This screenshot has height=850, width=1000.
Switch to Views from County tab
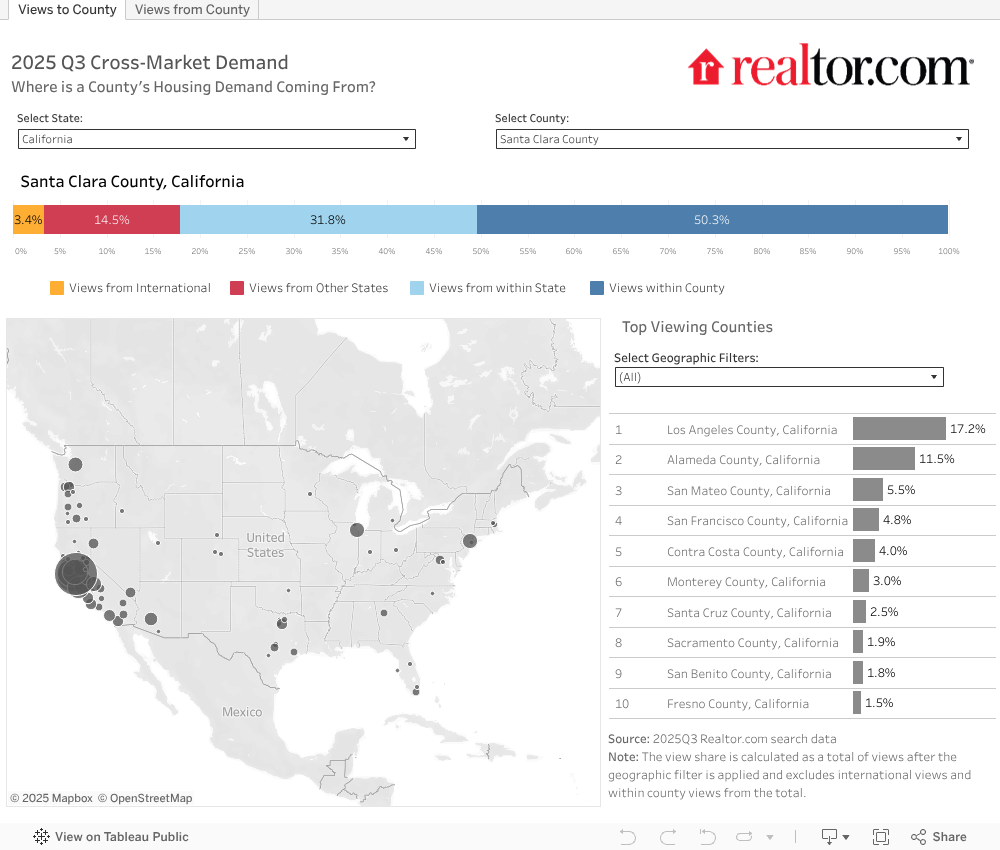coord(192,10)
